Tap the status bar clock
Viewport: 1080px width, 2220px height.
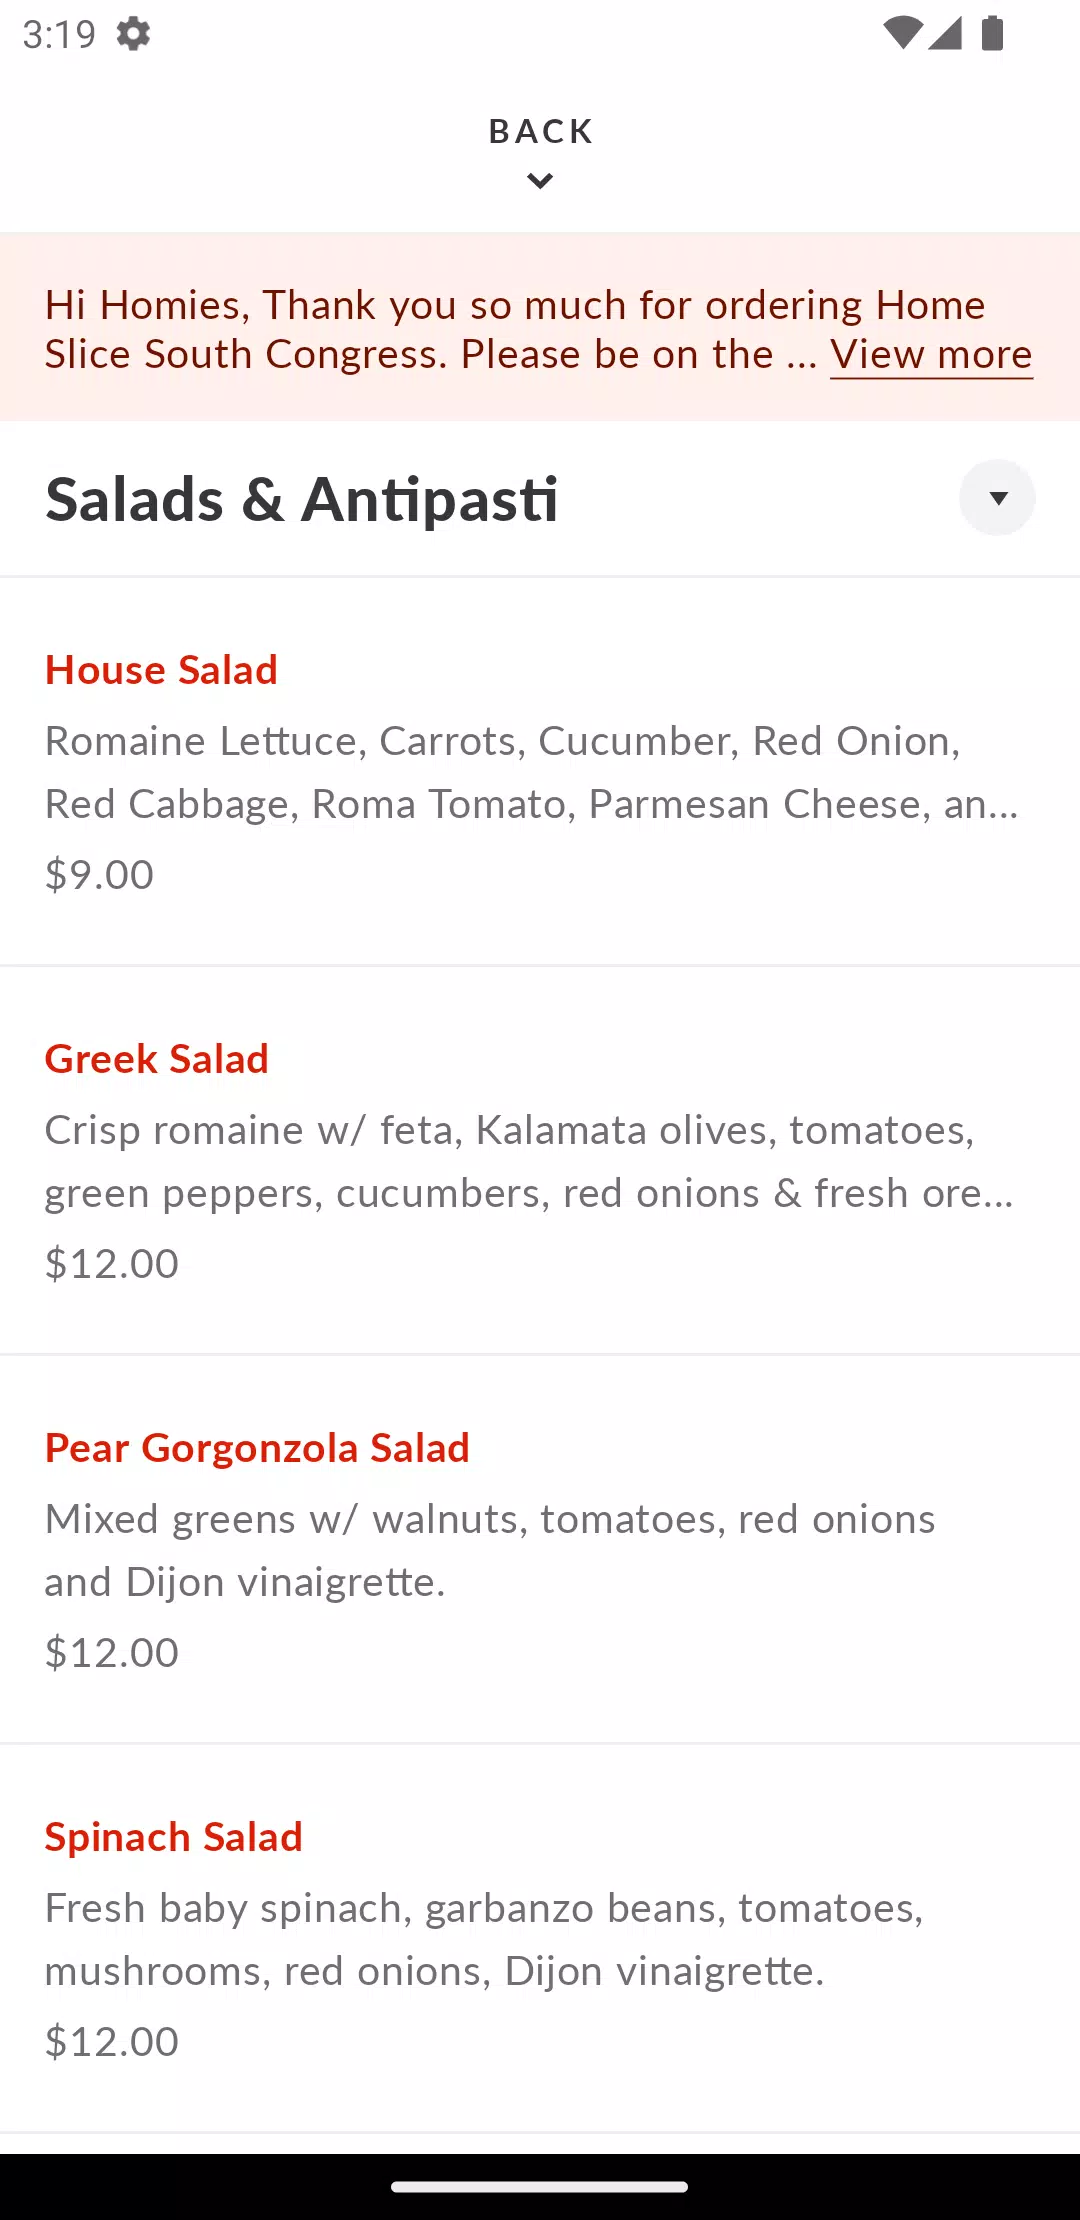pyautogui.click(x=59, y=34)
